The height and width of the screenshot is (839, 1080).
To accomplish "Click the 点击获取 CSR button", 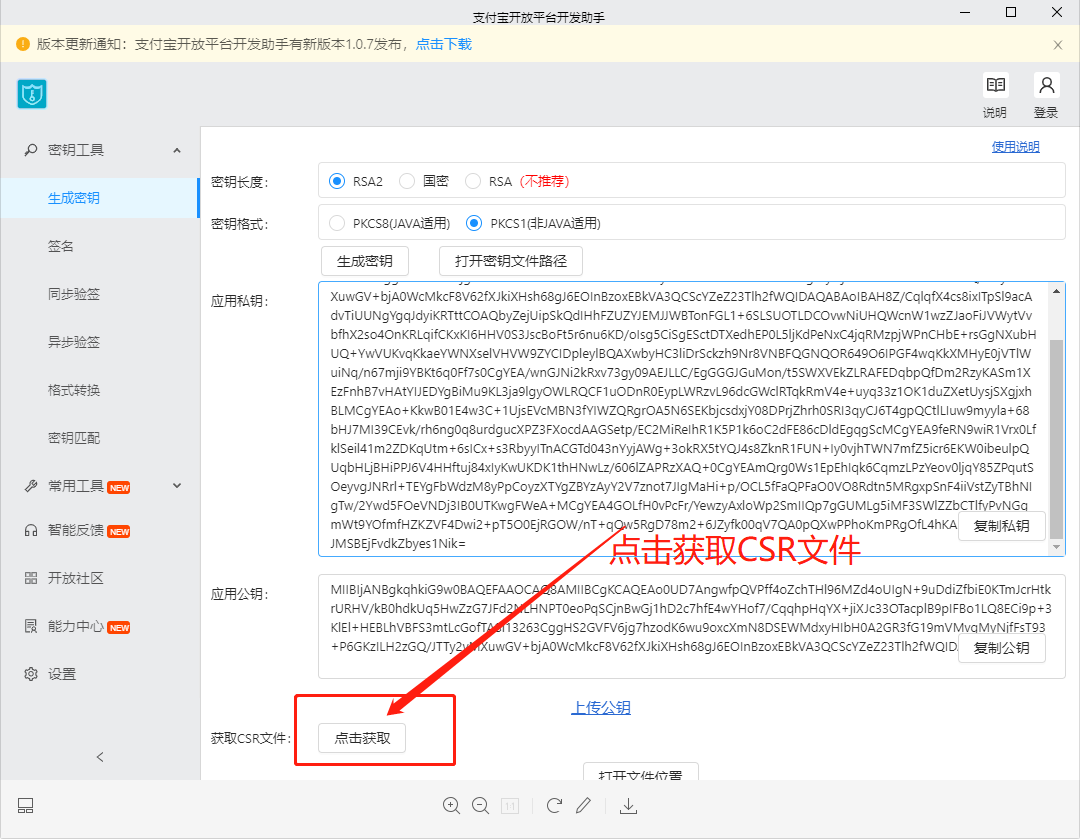I will (x=362, y=738).
